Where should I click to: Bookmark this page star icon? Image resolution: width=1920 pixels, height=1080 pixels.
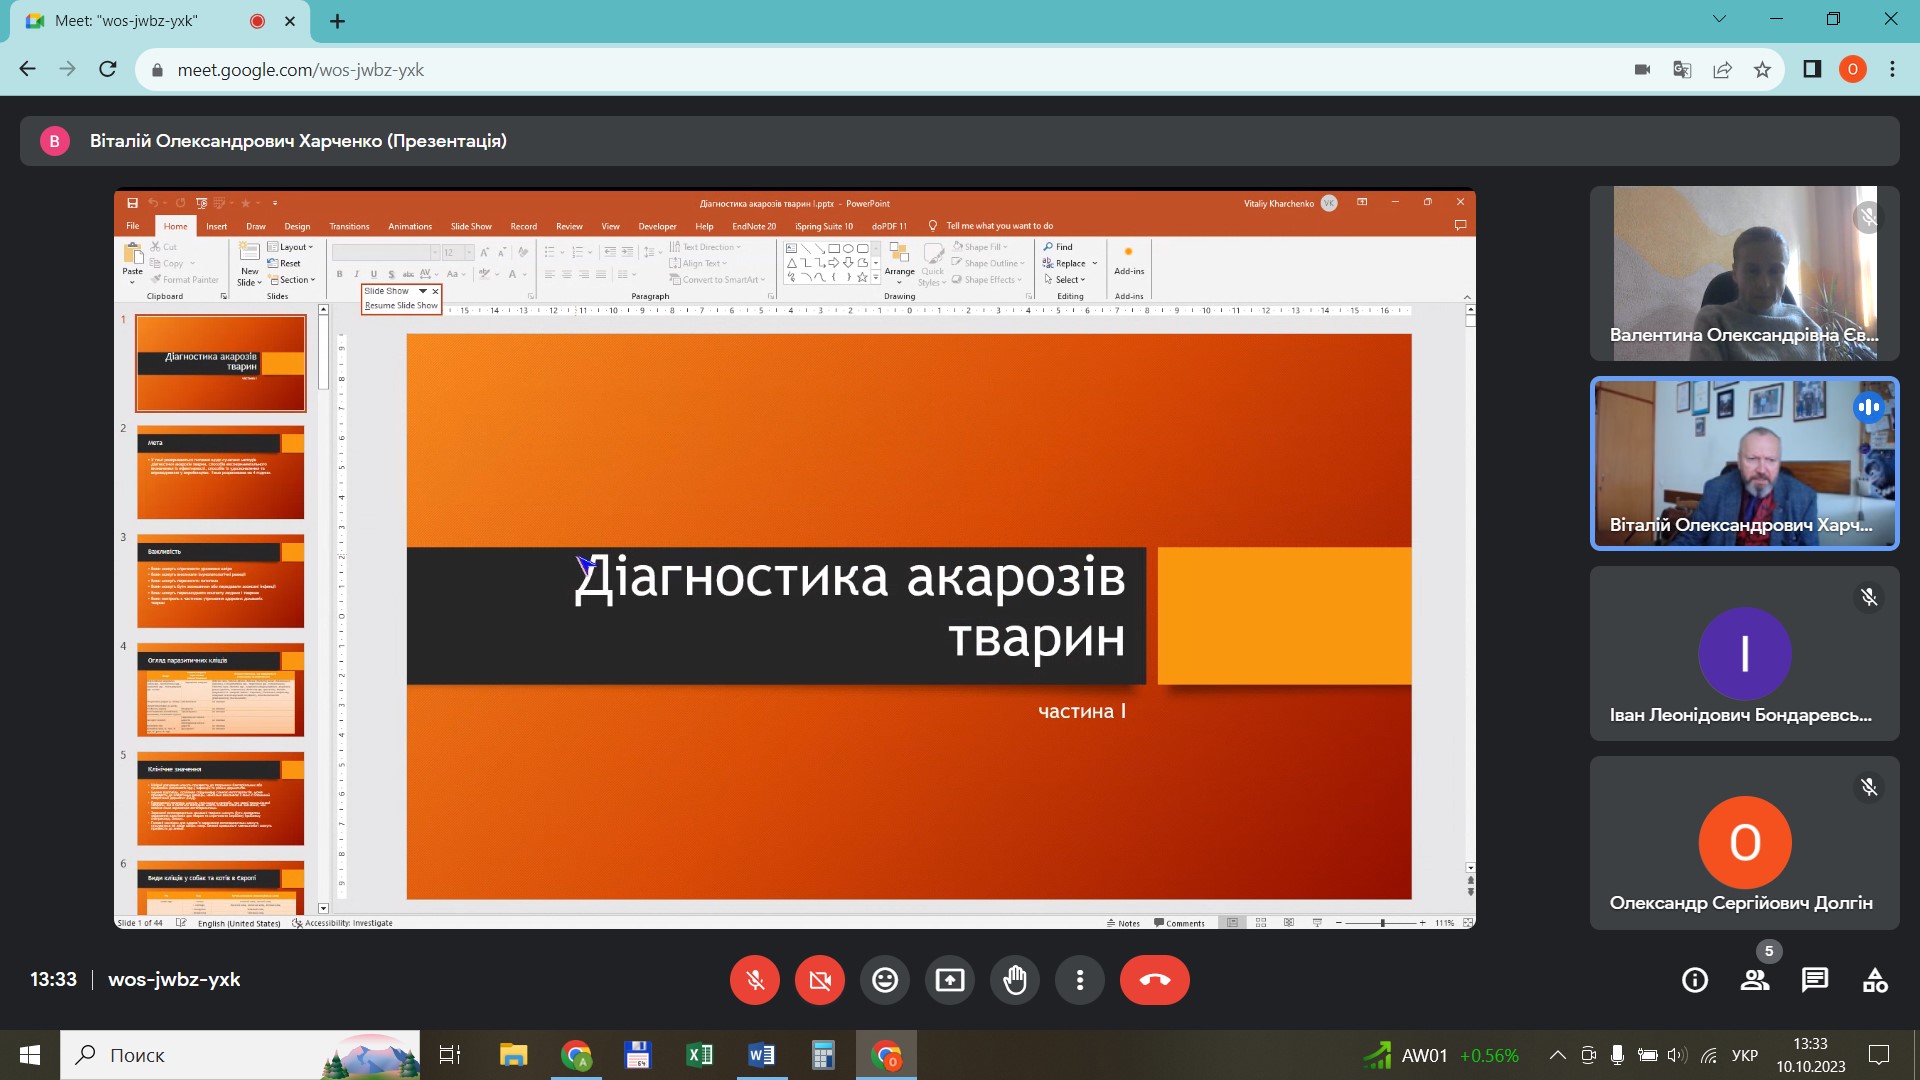pyautogui.click(x=1762, y=69)
